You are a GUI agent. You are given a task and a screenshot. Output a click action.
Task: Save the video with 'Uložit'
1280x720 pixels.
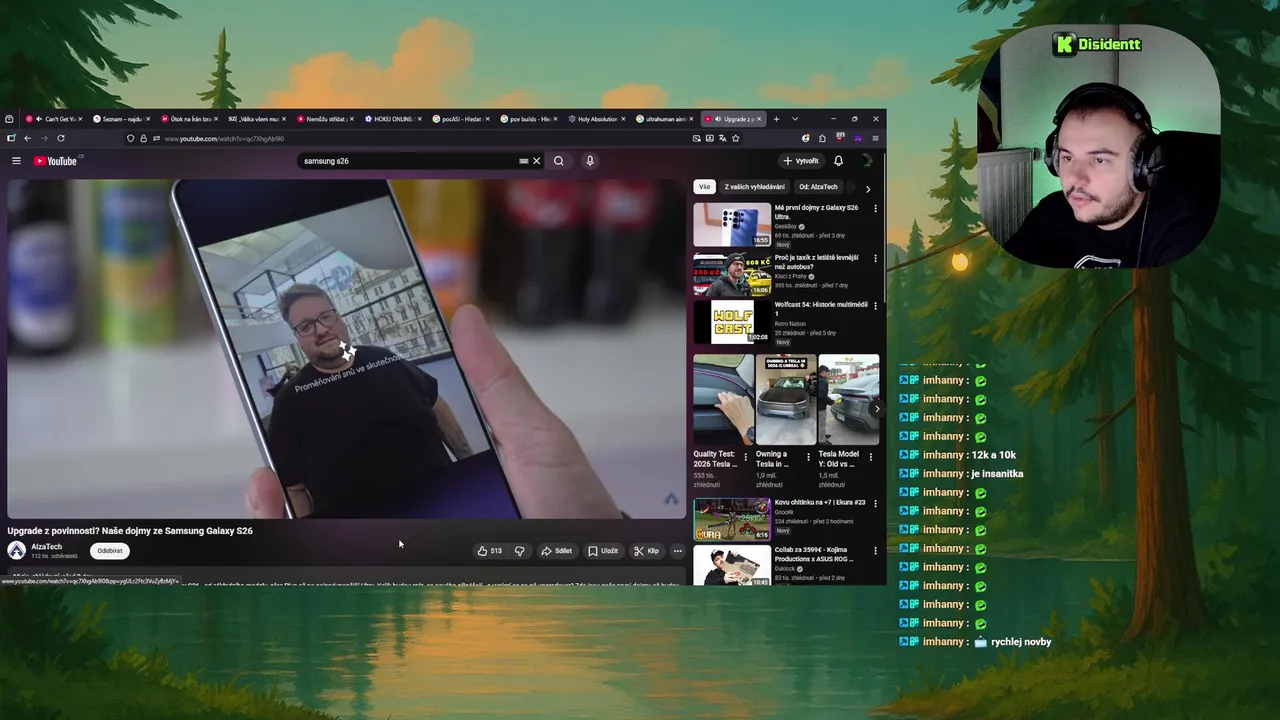[x=603, y=551]
